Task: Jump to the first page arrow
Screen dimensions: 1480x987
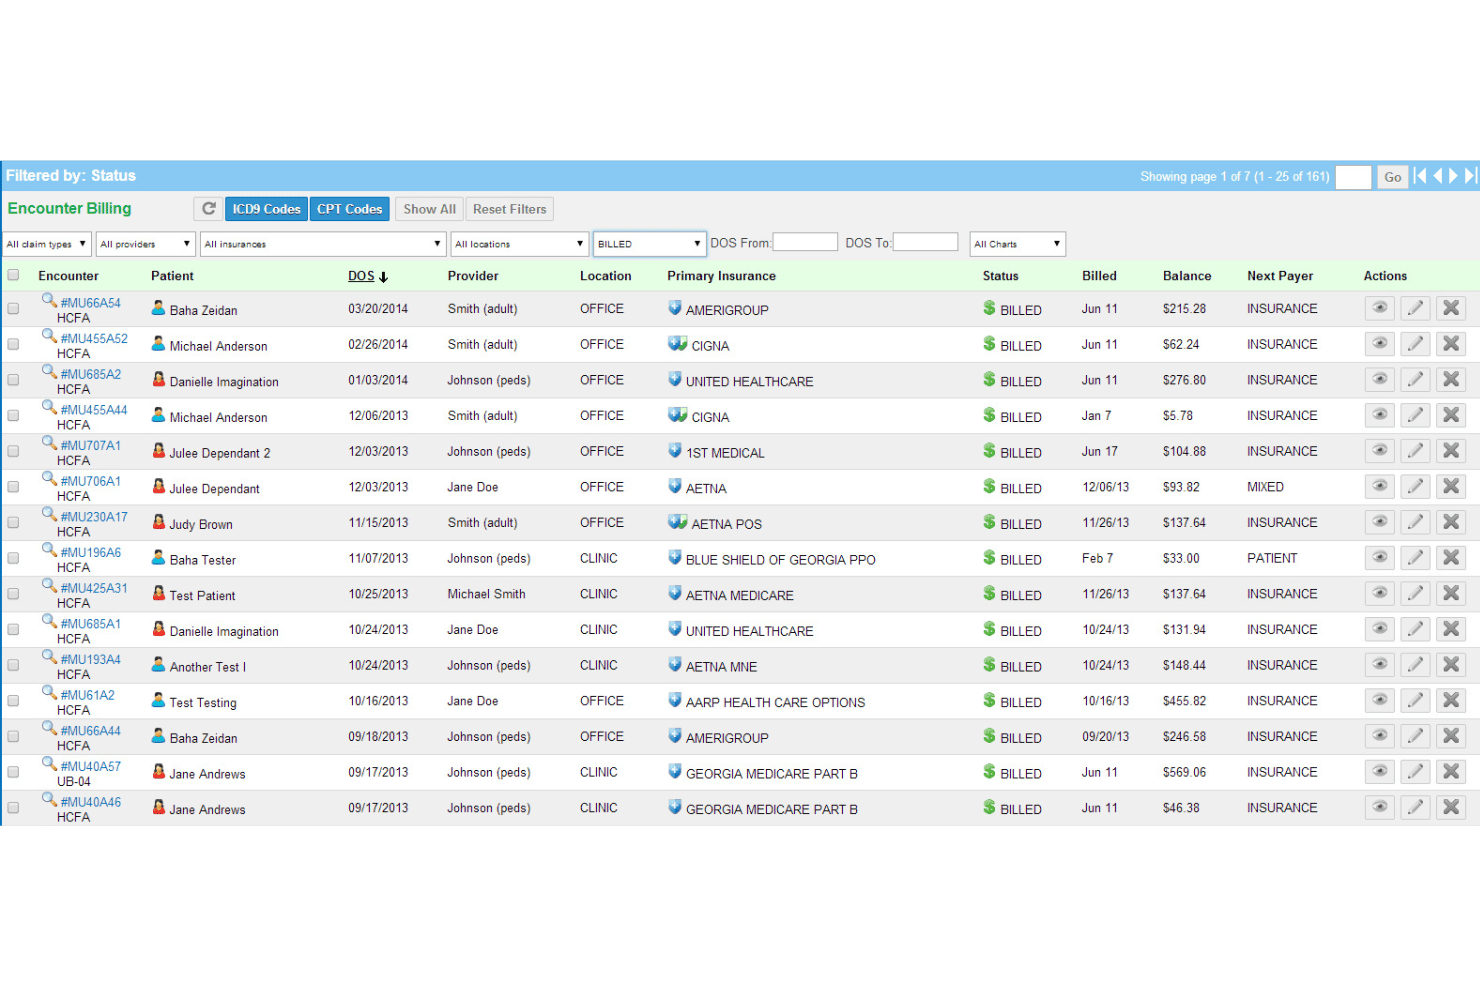Action: [1420, 176]
